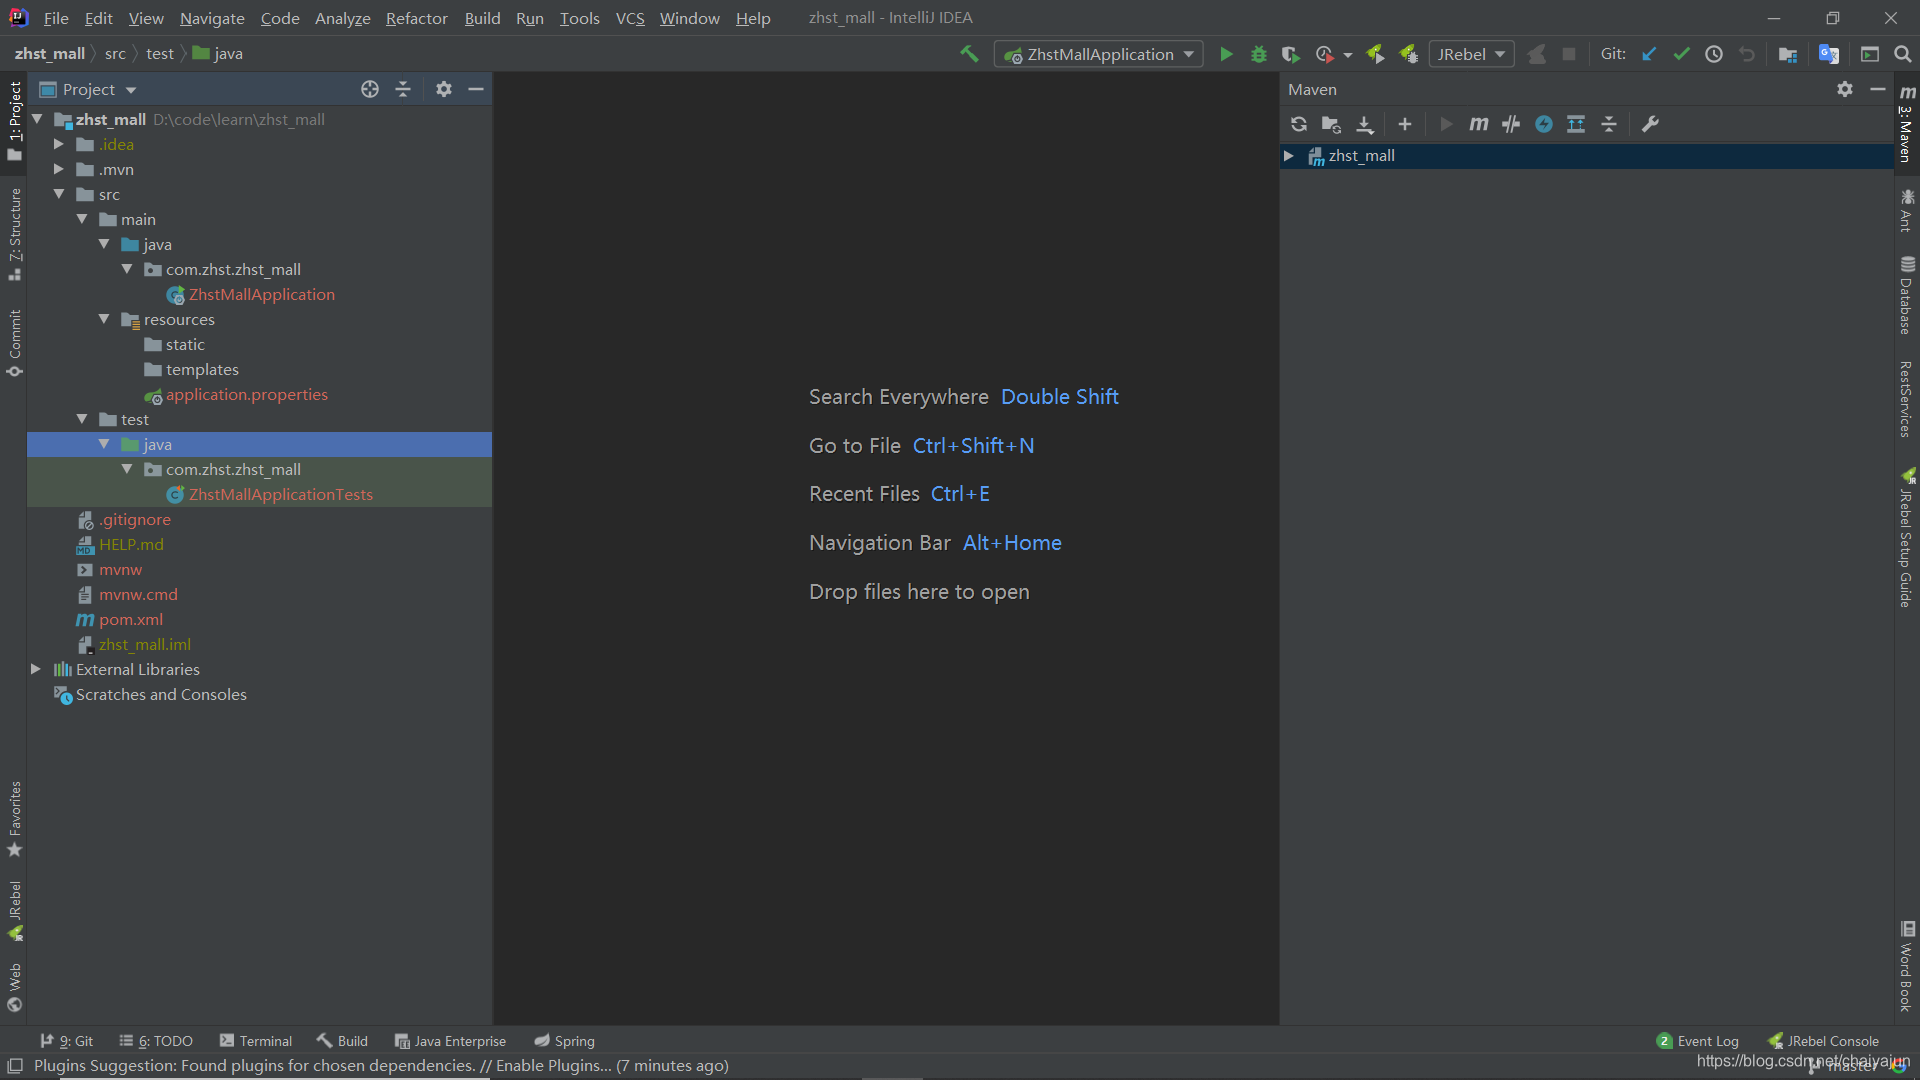Open the Project view type dropdown
This screenshot has width=1920, height=1080.
[x=88, y=89]
